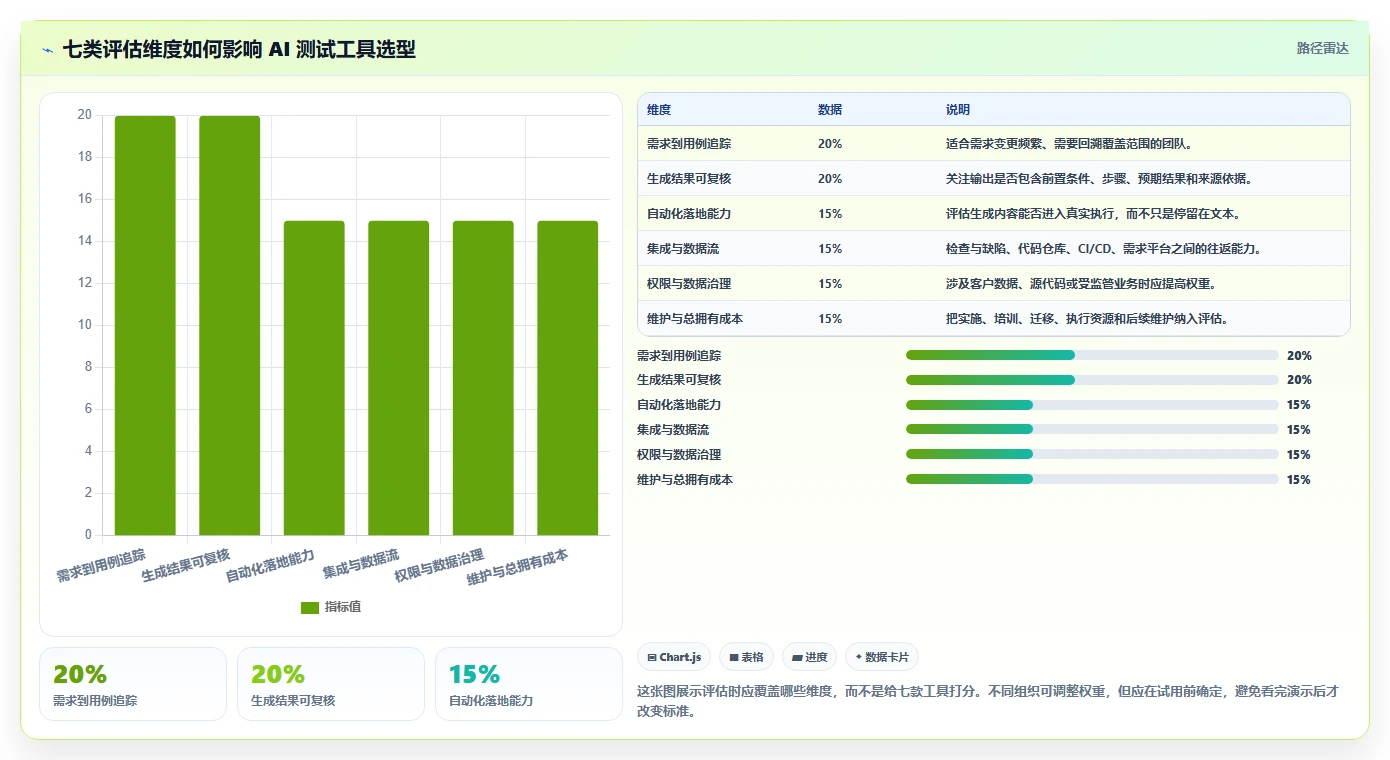The height and width of the screenshot is (760, 1390).
Task: Select 自动化落地能力 cell in the table
Action: pyautogui.click(x=689, y=214)
